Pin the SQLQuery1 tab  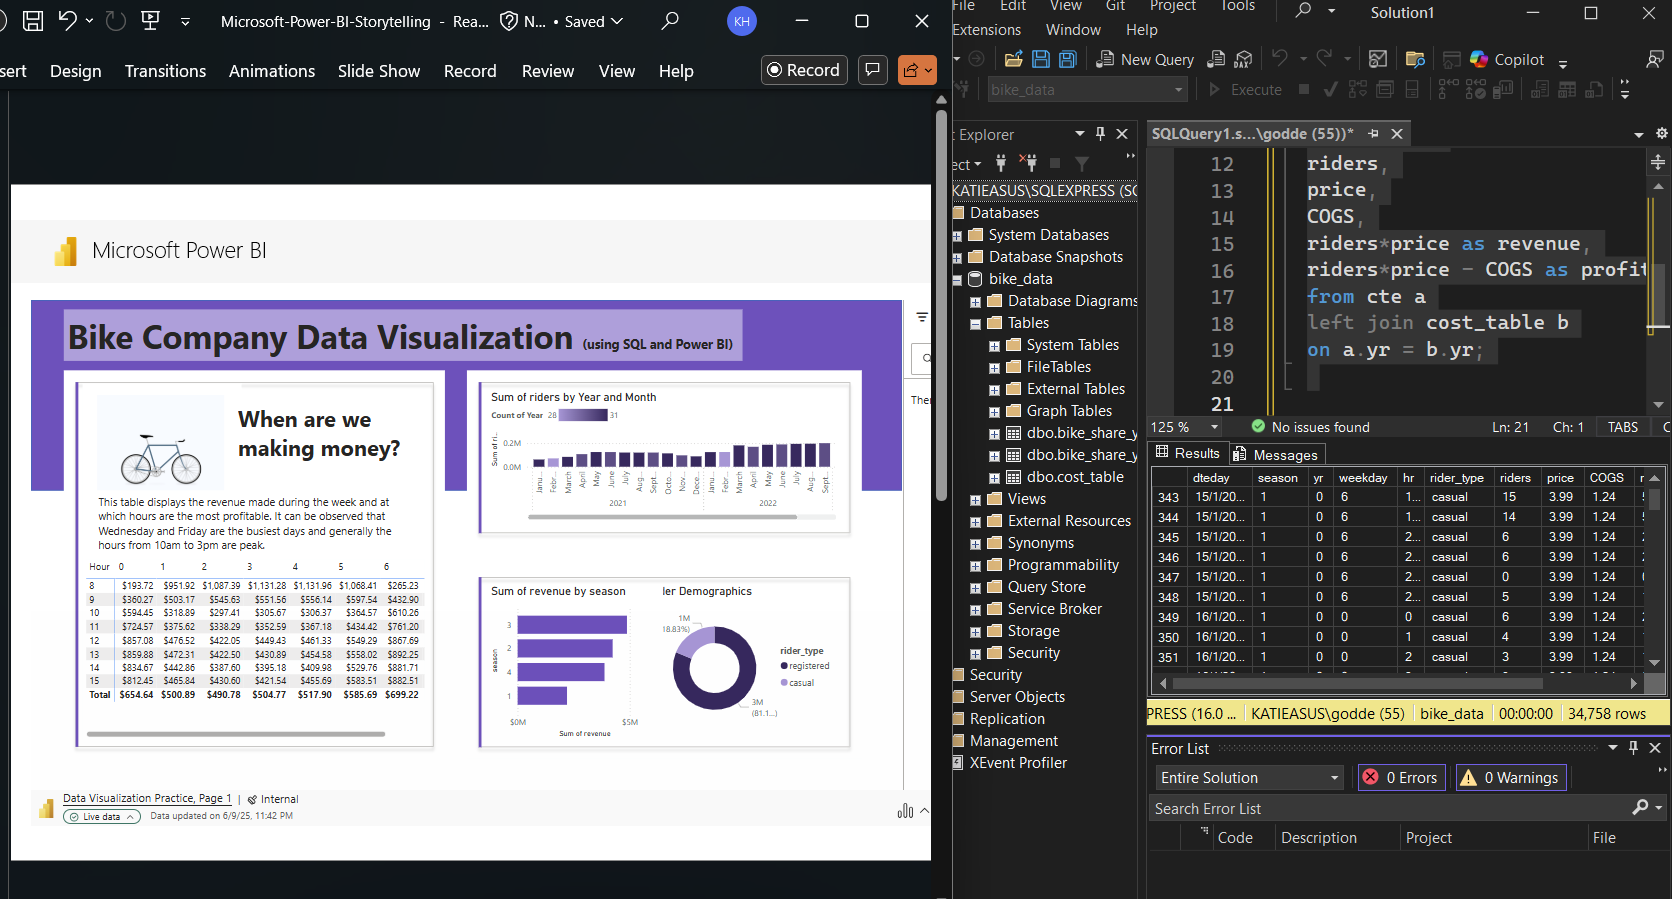pyautogui.click(x=1374, y=134)
